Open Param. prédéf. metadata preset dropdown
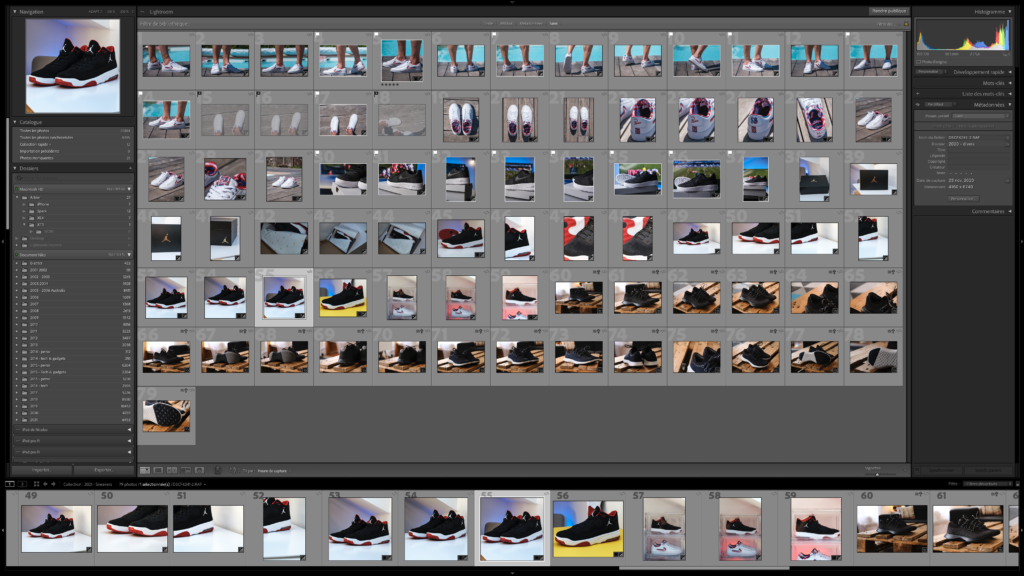Screen dimensions: 1024x576 [x=979, y=116]
